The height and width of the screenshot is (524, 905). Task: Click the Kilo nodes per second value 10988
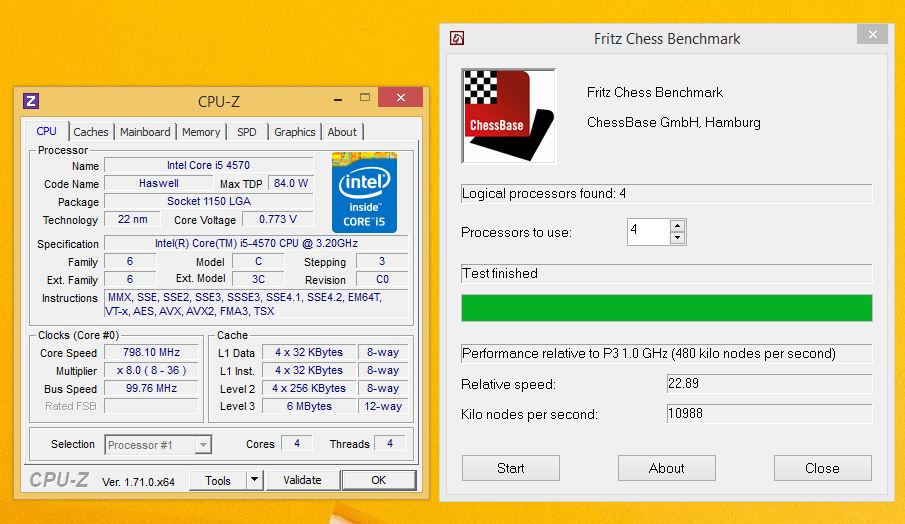point(769,414)
